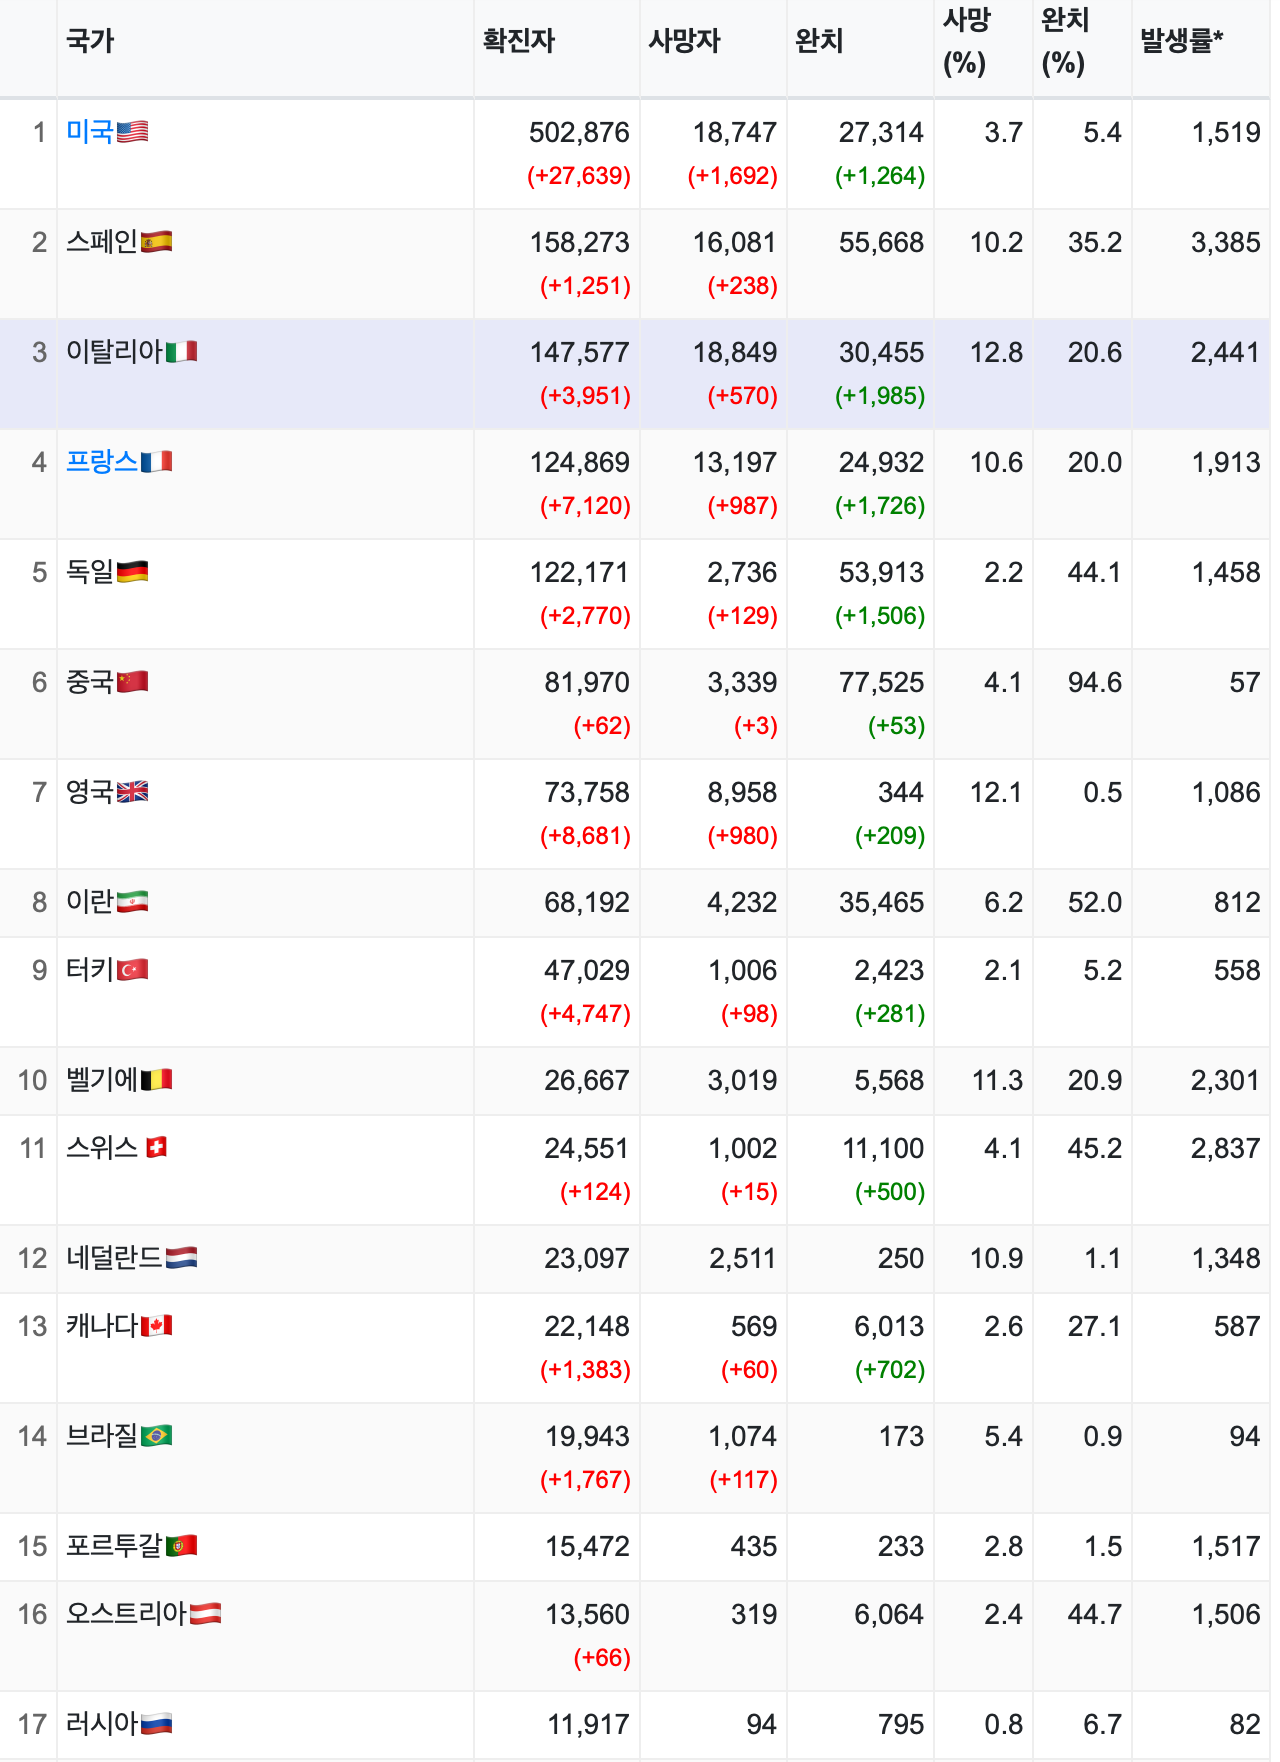Click the Canada flag icon
Image resolution: width=1280 pixels, height=1762 pixels.
[x=156, y=1326]
